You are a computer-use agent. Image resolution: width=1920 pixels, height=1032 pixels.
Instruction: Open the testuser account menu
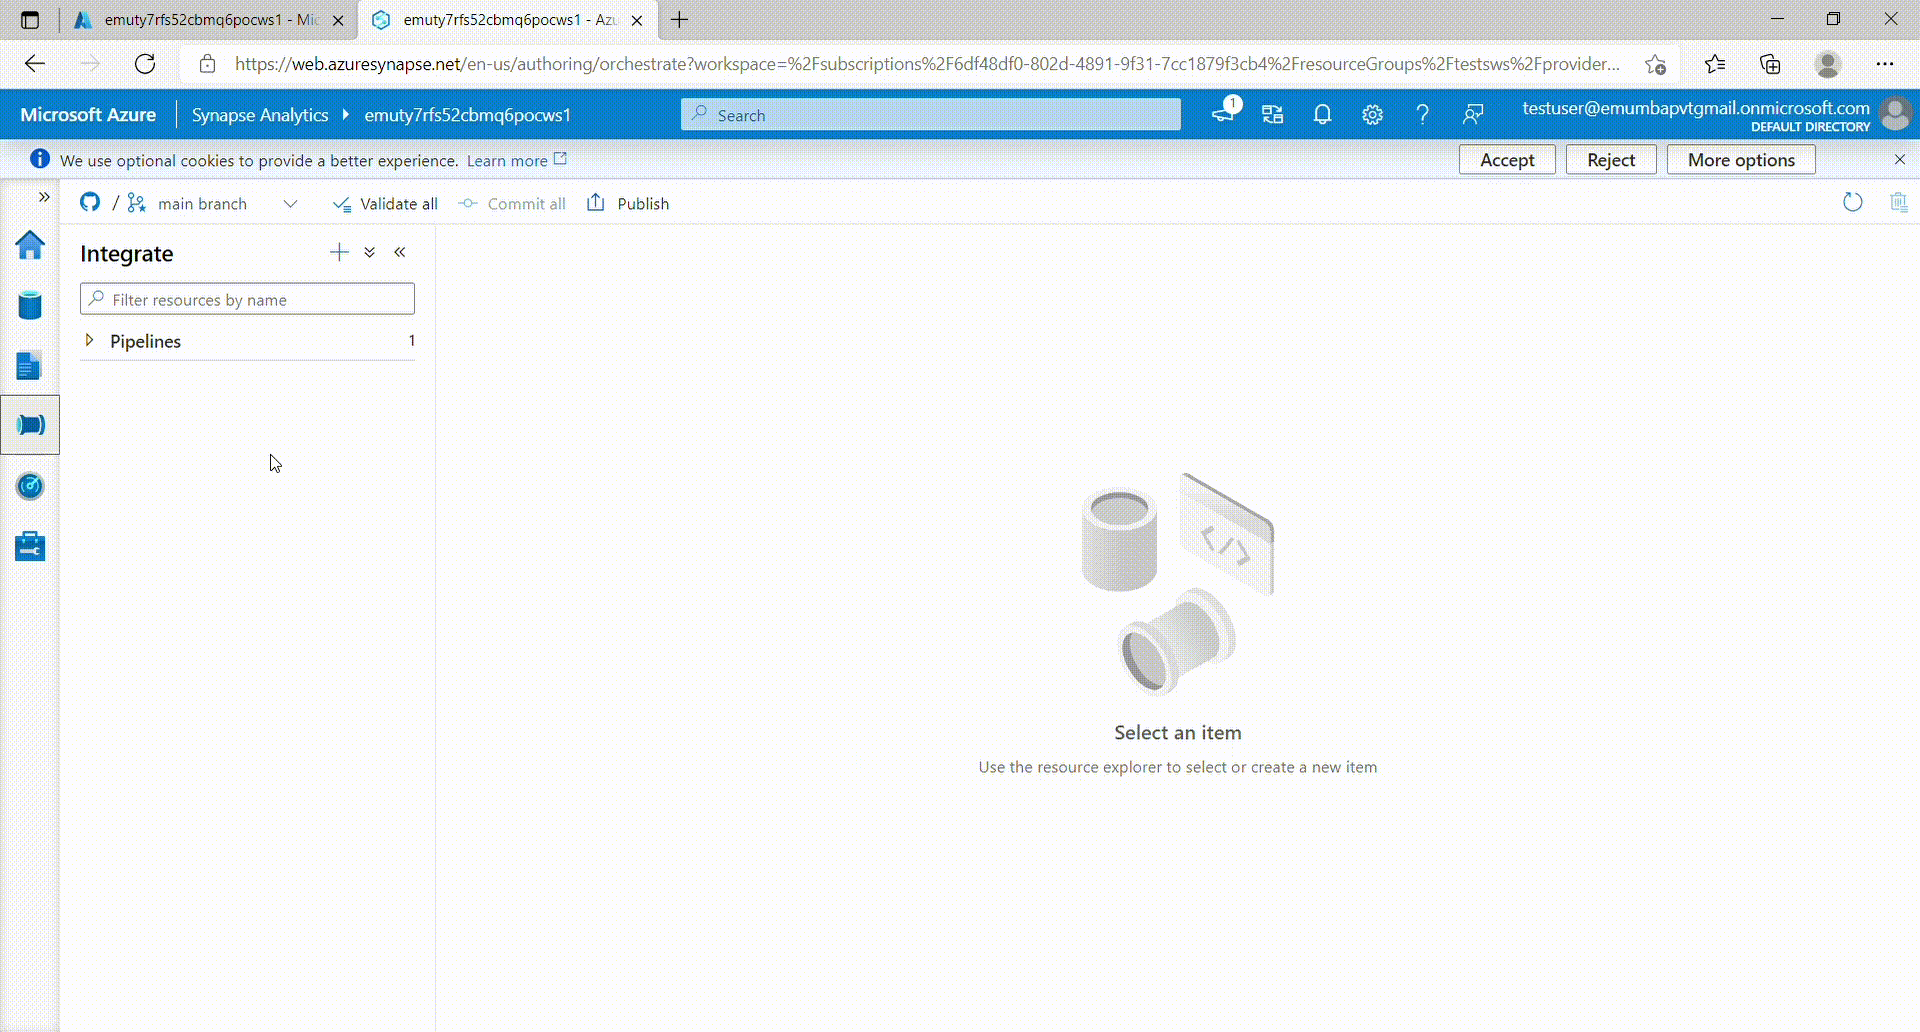coord(1695,114)
